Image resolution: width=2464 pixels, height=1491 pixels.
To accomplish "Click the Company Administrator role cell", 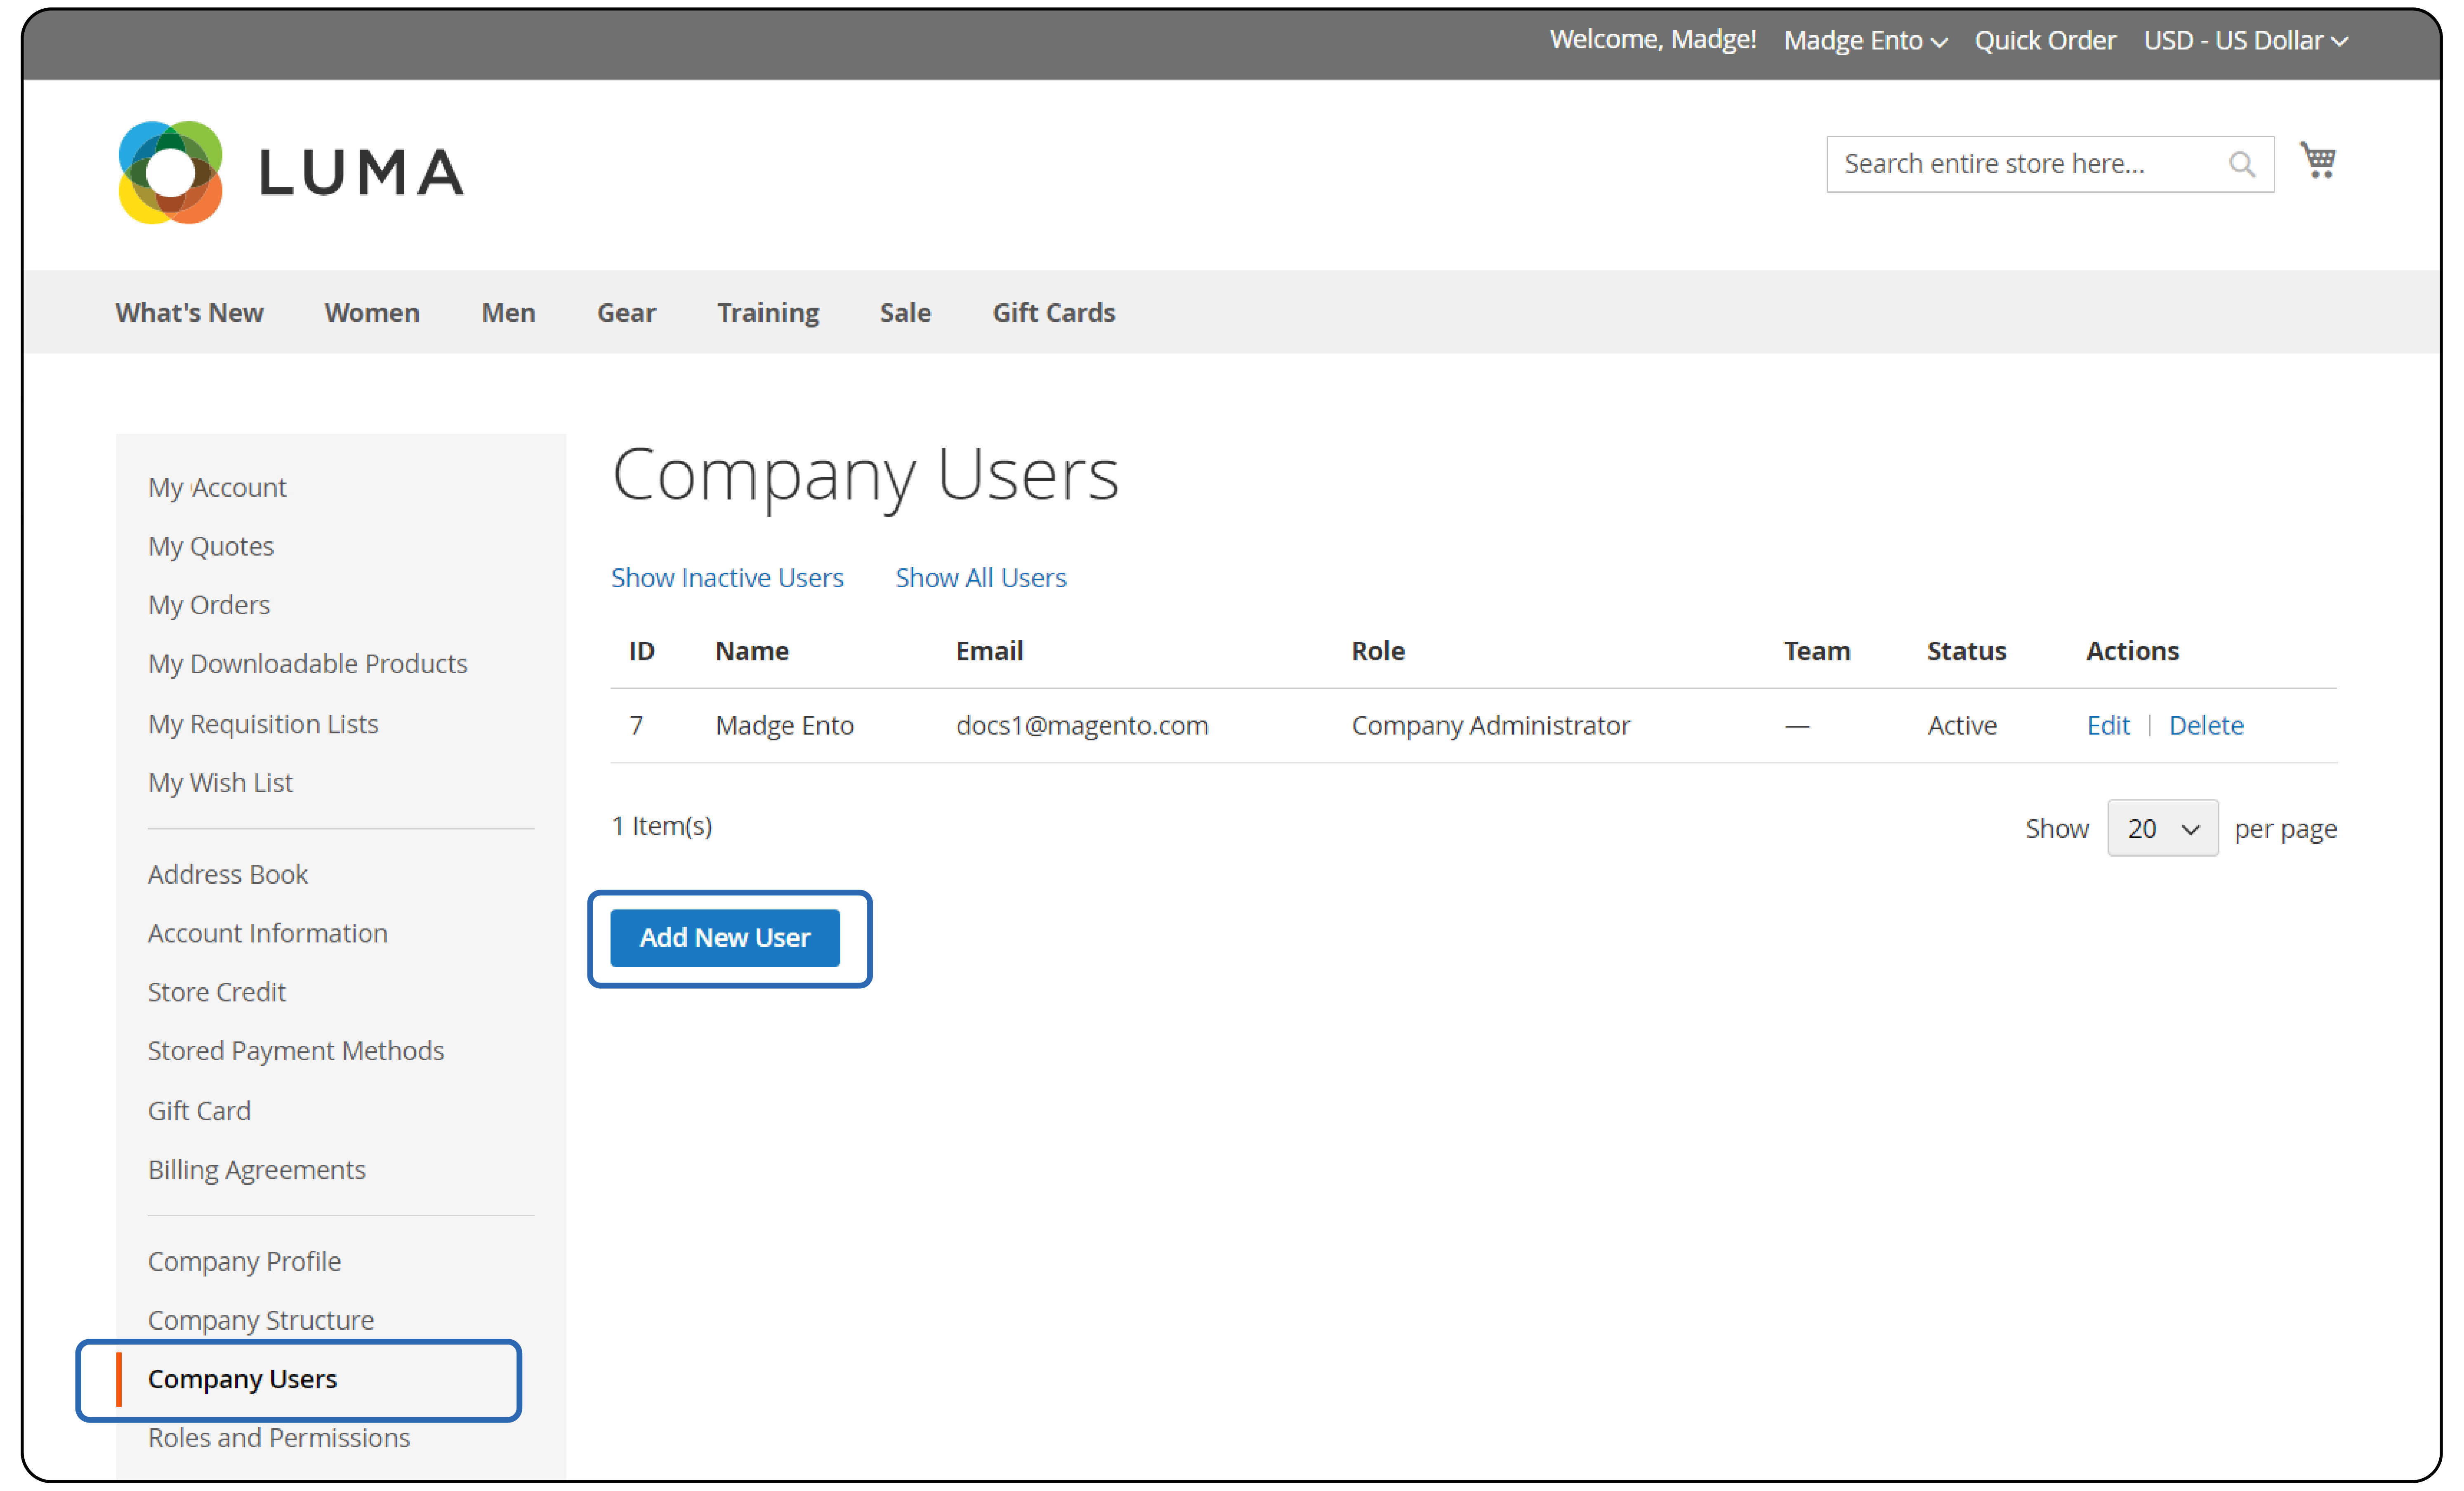I will 1491,725.
